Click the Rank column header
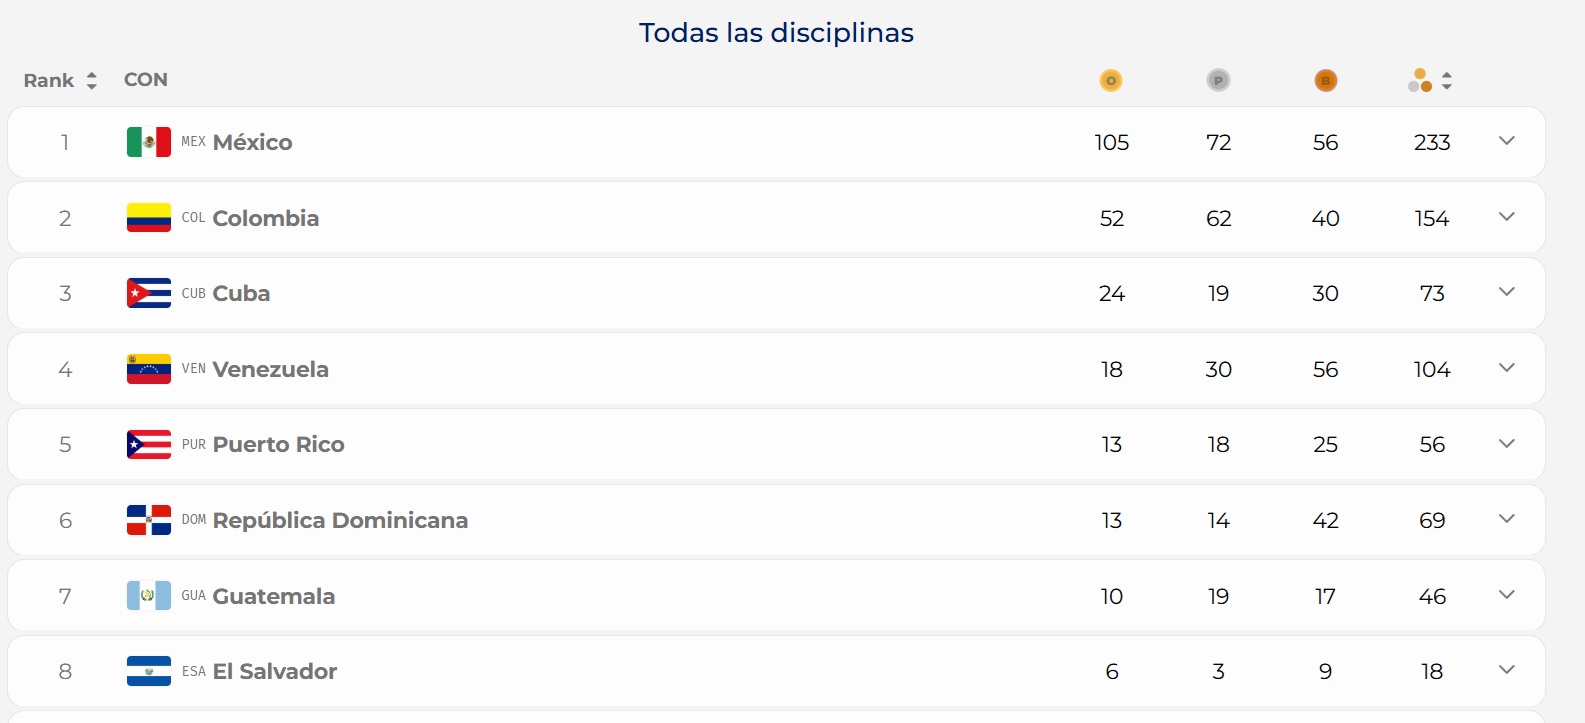1585x723 pixels. (49, 81)
